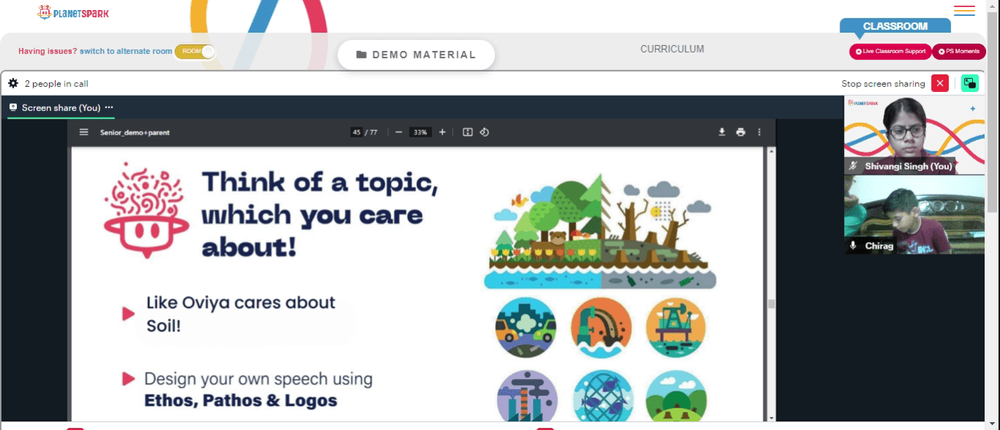1000x430 pixels.
Task: Zoom out the PDF with minus
Action: pos(399,132)
